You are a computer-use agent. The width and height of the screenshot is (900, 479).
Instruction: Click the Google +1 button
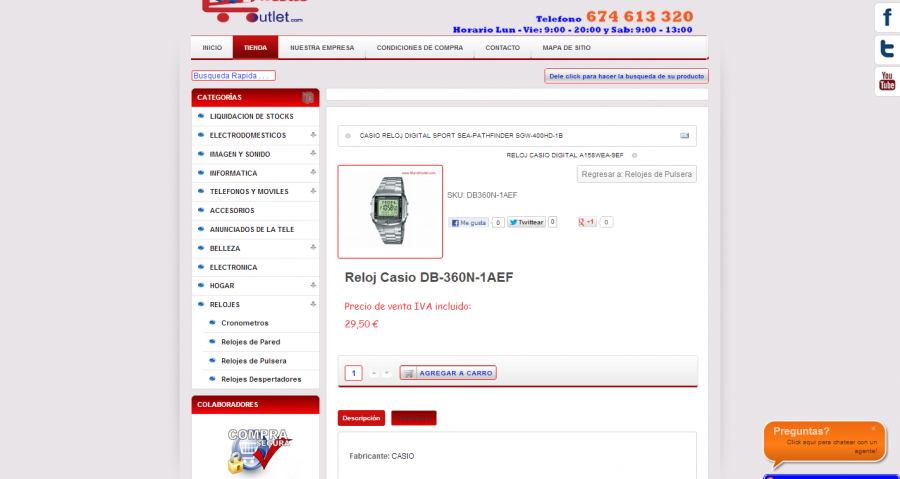587,222
